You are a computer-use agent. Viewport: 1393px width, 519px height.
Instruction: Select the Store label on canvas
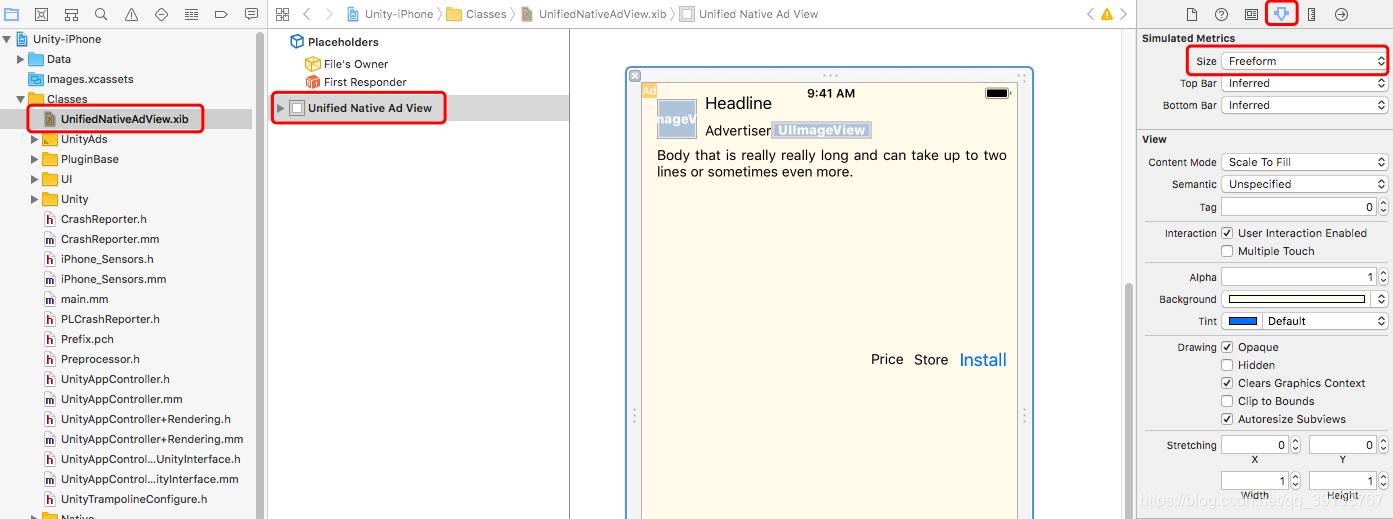coord(931,359)
